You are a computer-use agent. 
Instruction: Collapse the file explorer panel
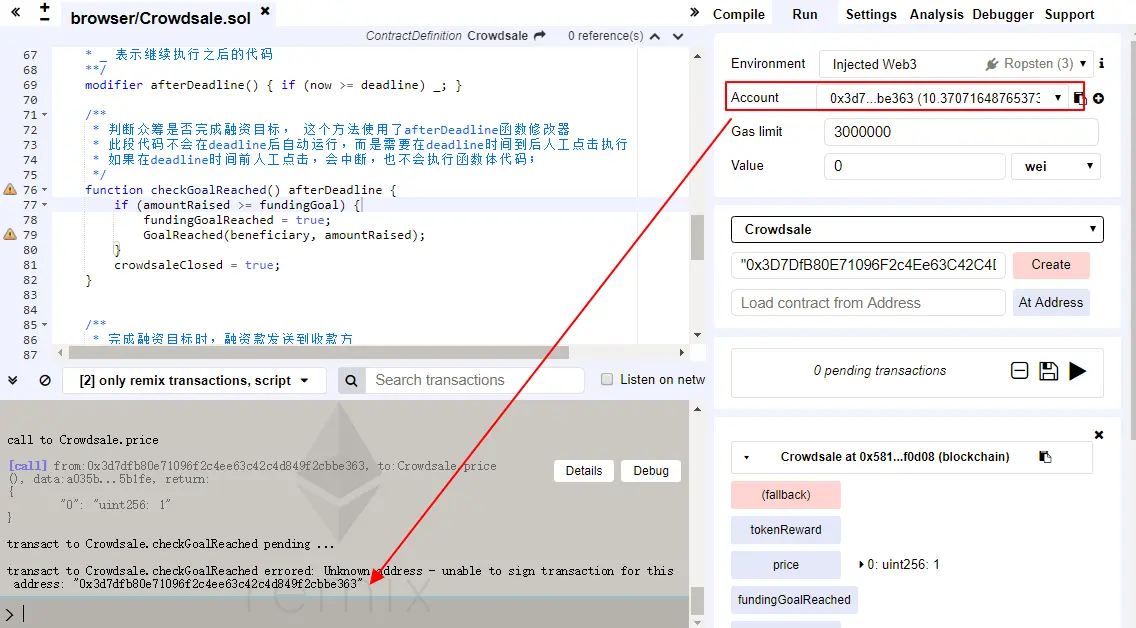pyautogui.click(x=15, y=12)
